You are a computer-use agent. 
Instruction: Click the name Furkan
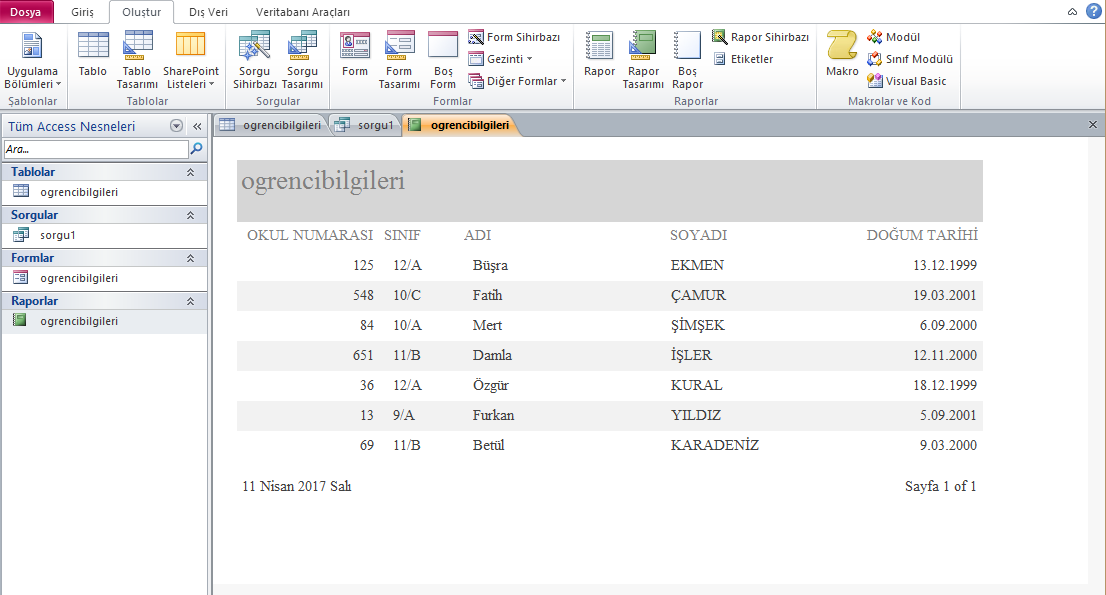(493, 415)
